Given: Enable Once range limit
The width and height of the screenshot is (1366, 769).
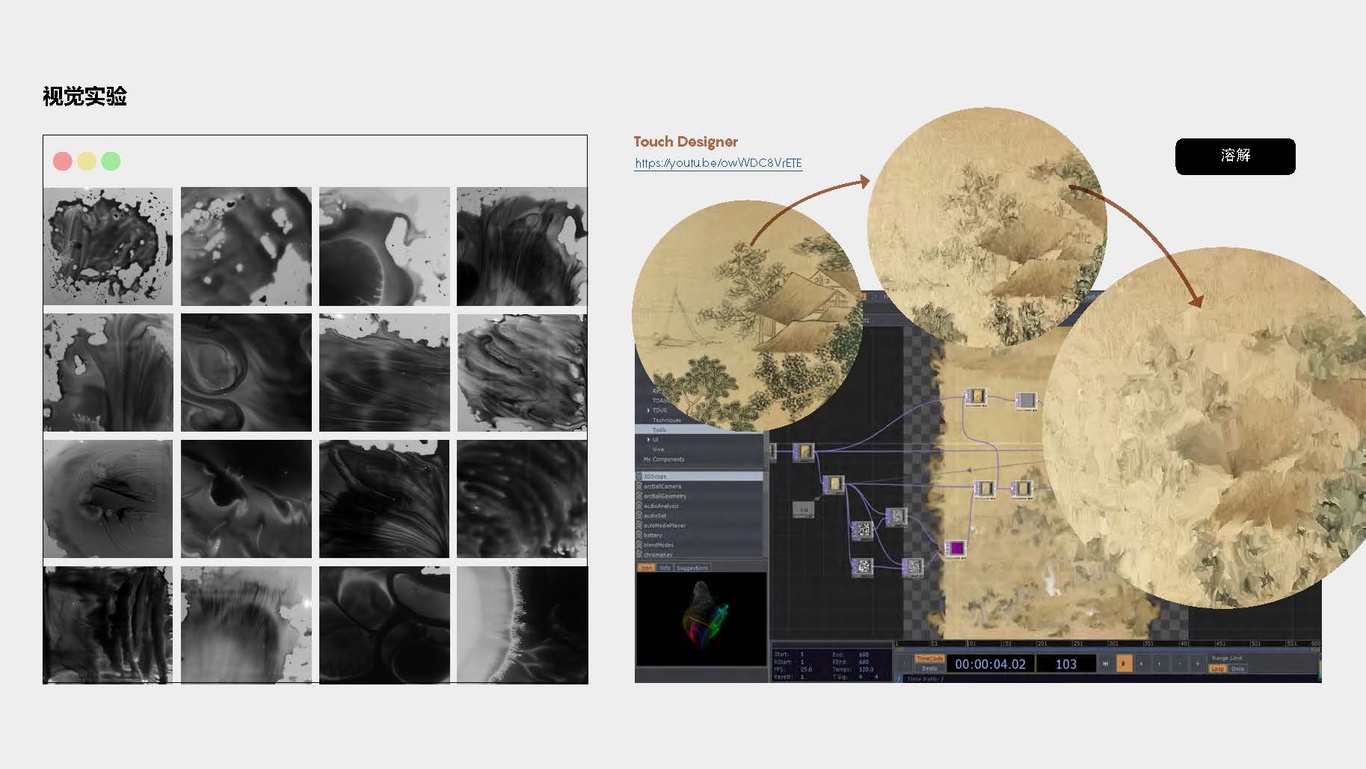Looking at the screenshot, I should point(1238,669).
